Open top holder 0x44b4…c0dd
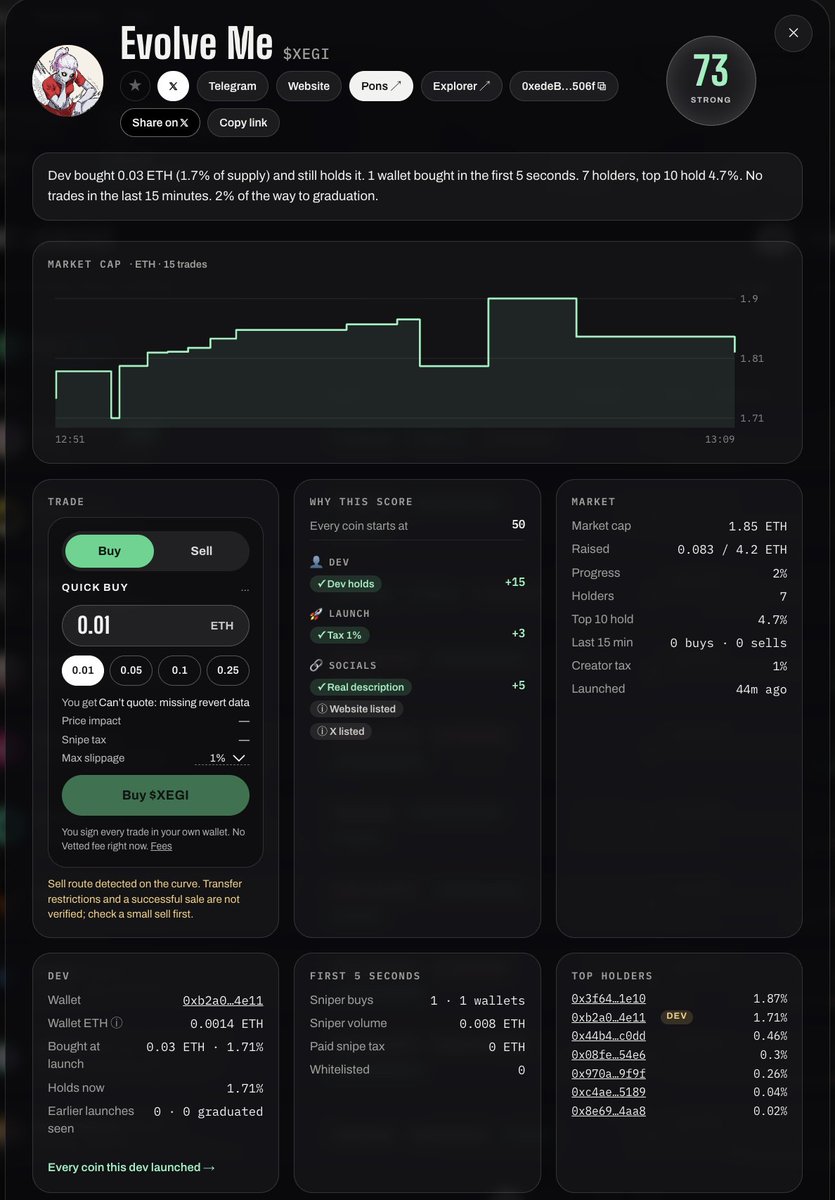Screen dimensions: 835x1200 click(608, 1036)
